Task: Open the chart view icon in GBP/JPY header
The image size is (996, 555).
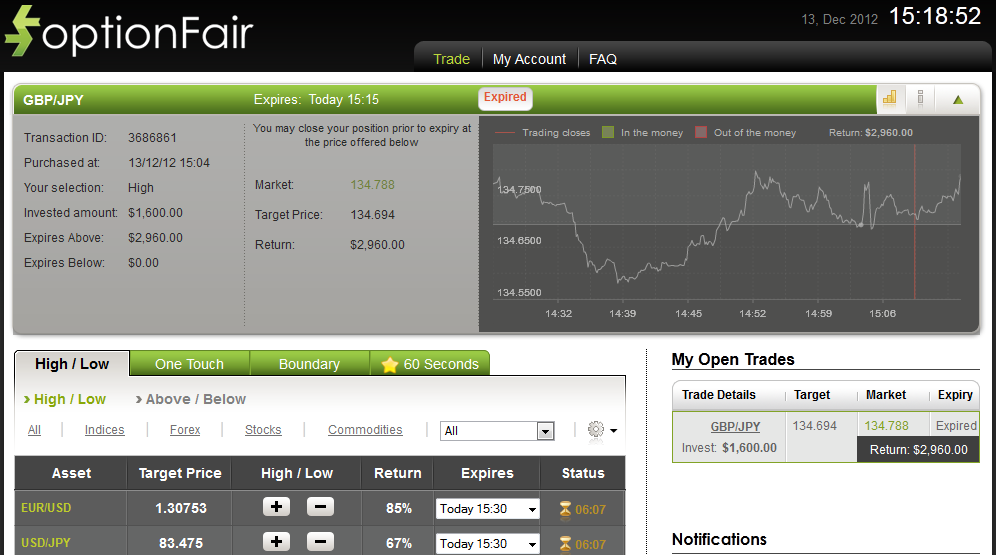Action: point(890,98)
